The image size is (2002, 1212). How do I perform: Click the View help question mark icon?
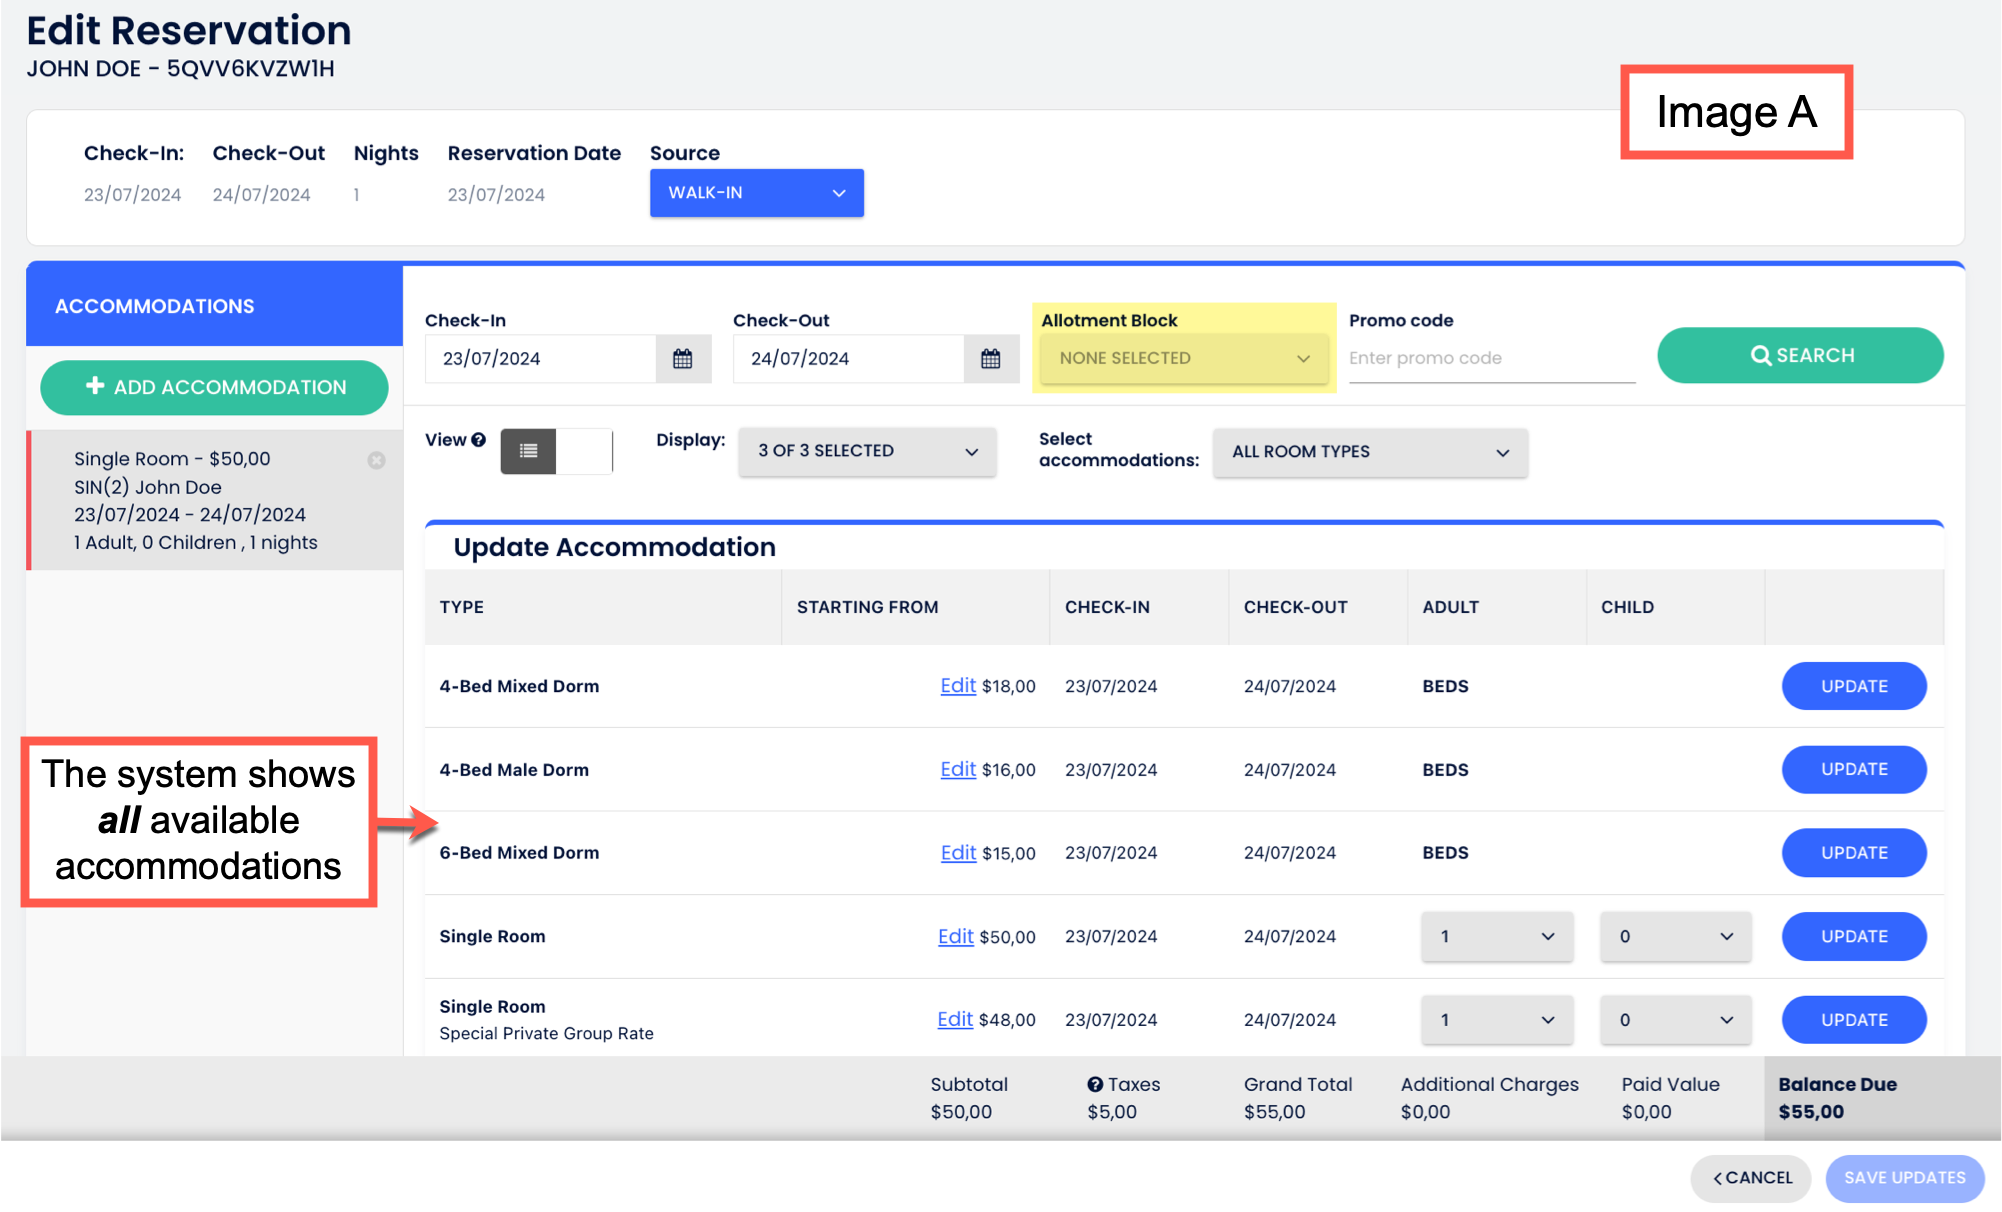[x=479, y=440]
